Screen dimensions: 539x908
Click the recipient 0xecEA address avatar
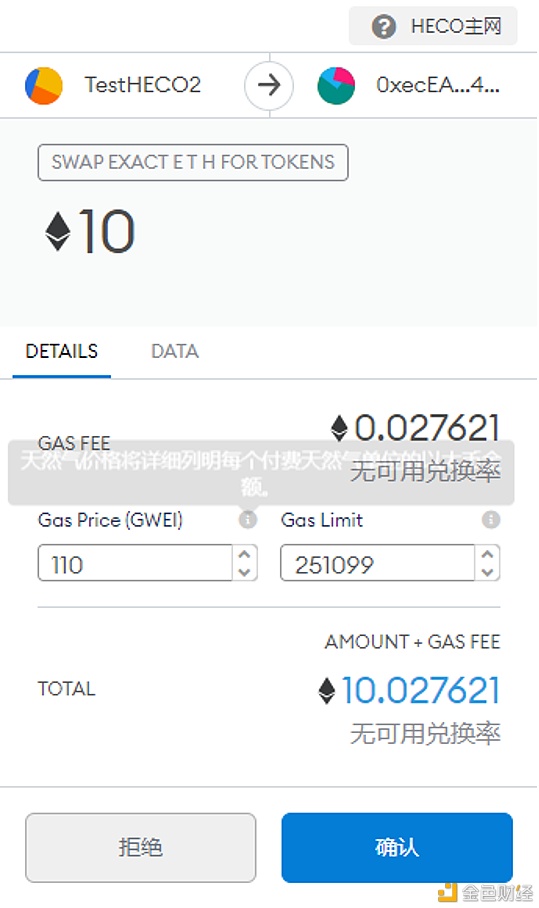(336, 86)
